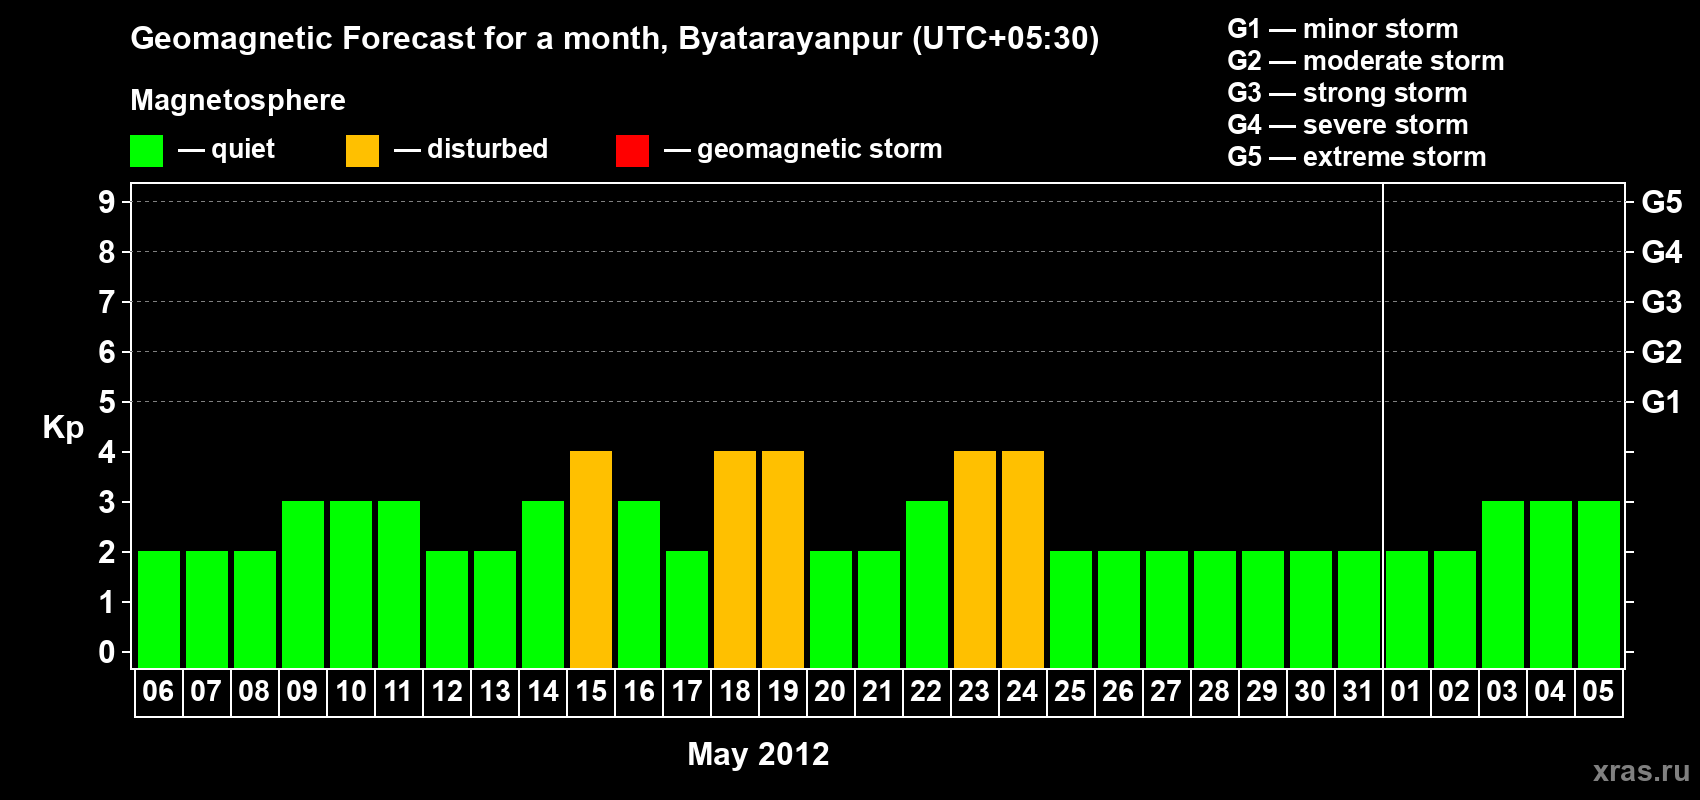The height and width of the screenshot is (800, 1700).
Task: Click the date label 25 on the axis
Action: [1070, 691]
